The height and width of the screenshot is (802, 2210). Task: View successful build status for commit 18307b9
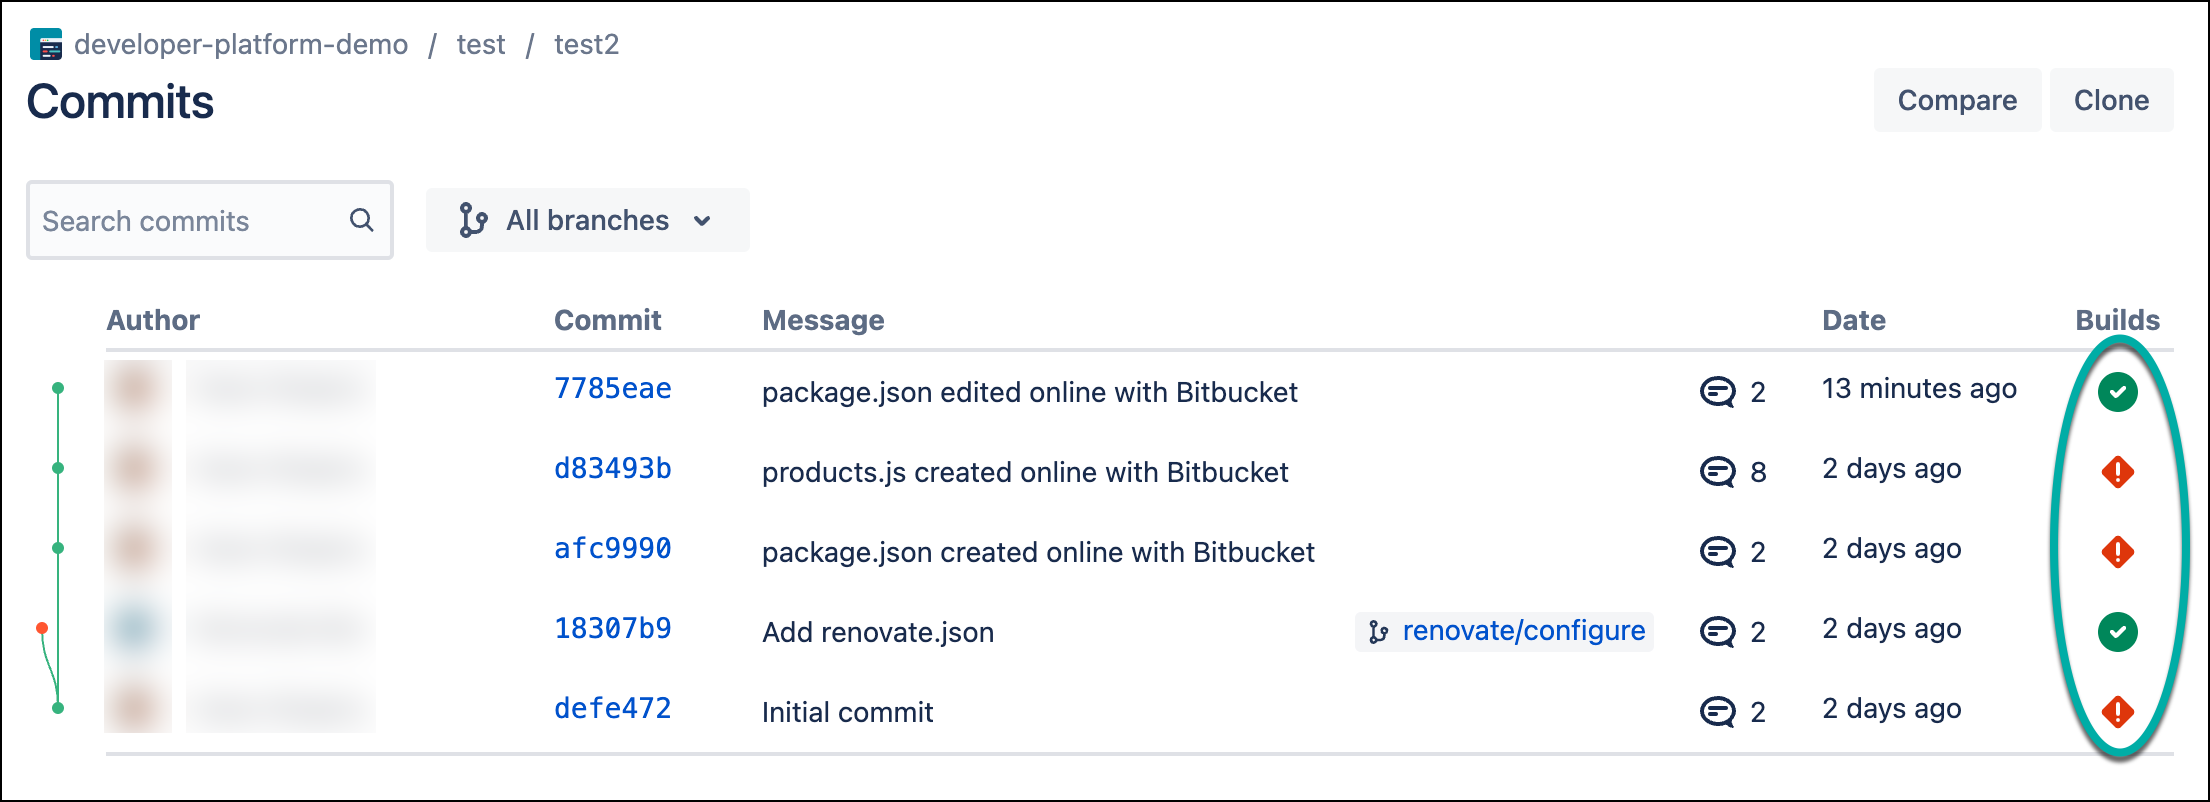point(2117,631)
